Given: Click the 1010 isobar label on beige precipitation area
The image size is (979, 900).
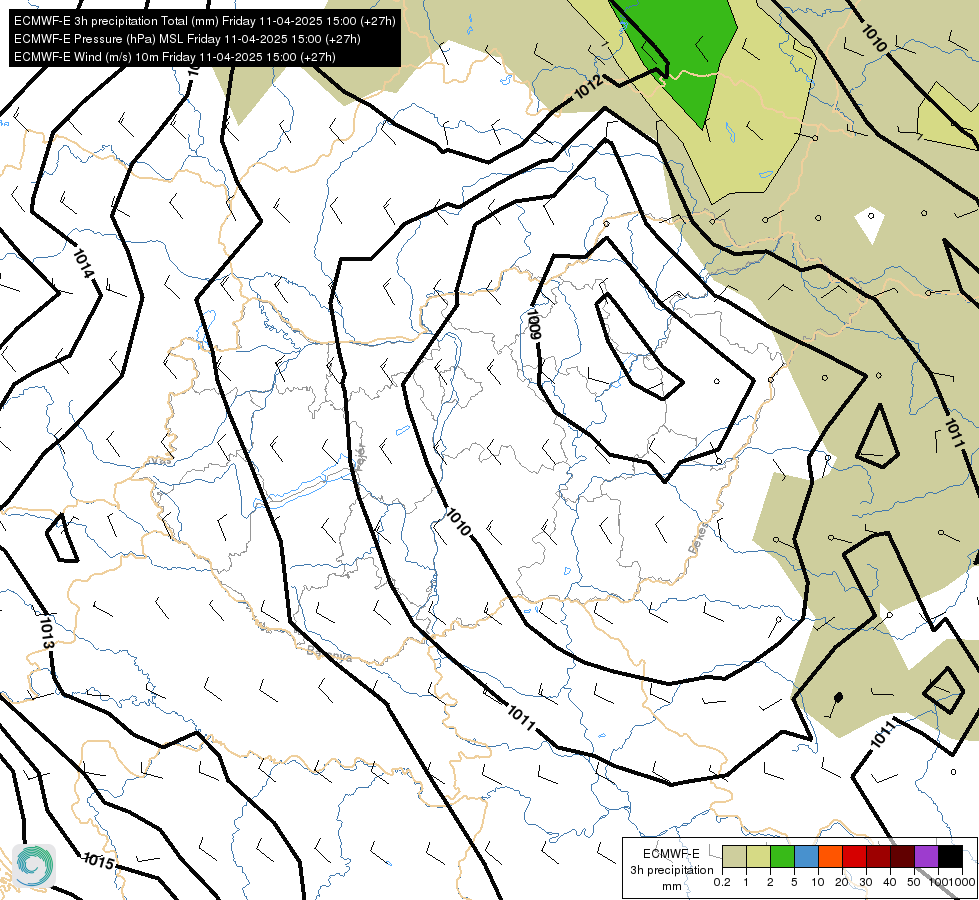Looking at the screenshot, I should [873, 38].
